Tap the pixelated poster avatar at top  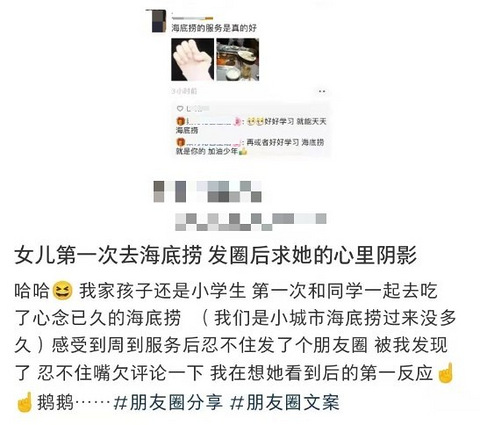click(158, 21)
